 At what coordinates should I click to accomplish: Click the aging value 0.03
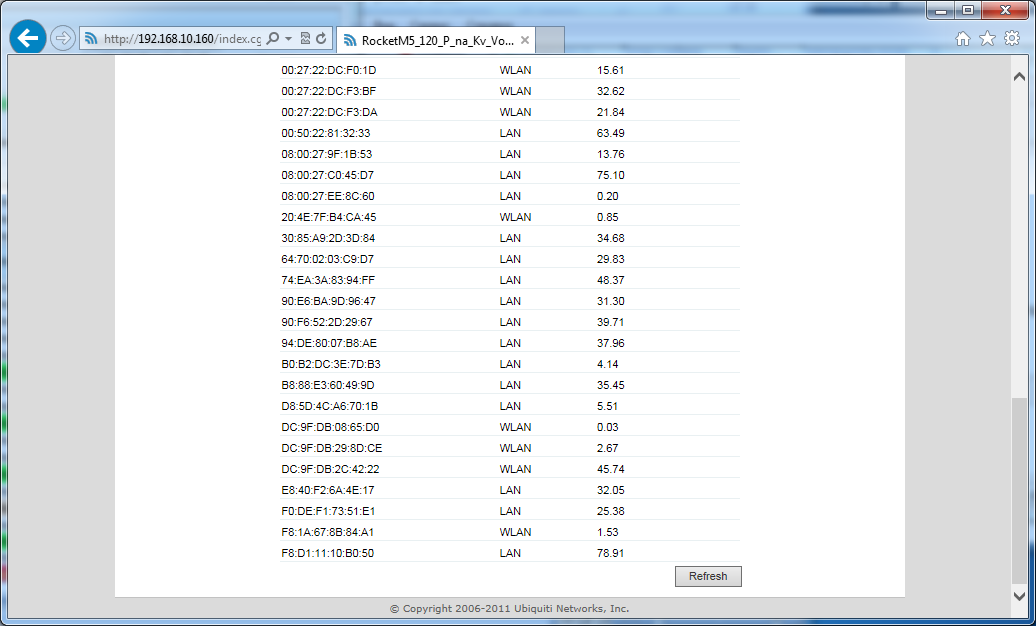pos(608,427)
